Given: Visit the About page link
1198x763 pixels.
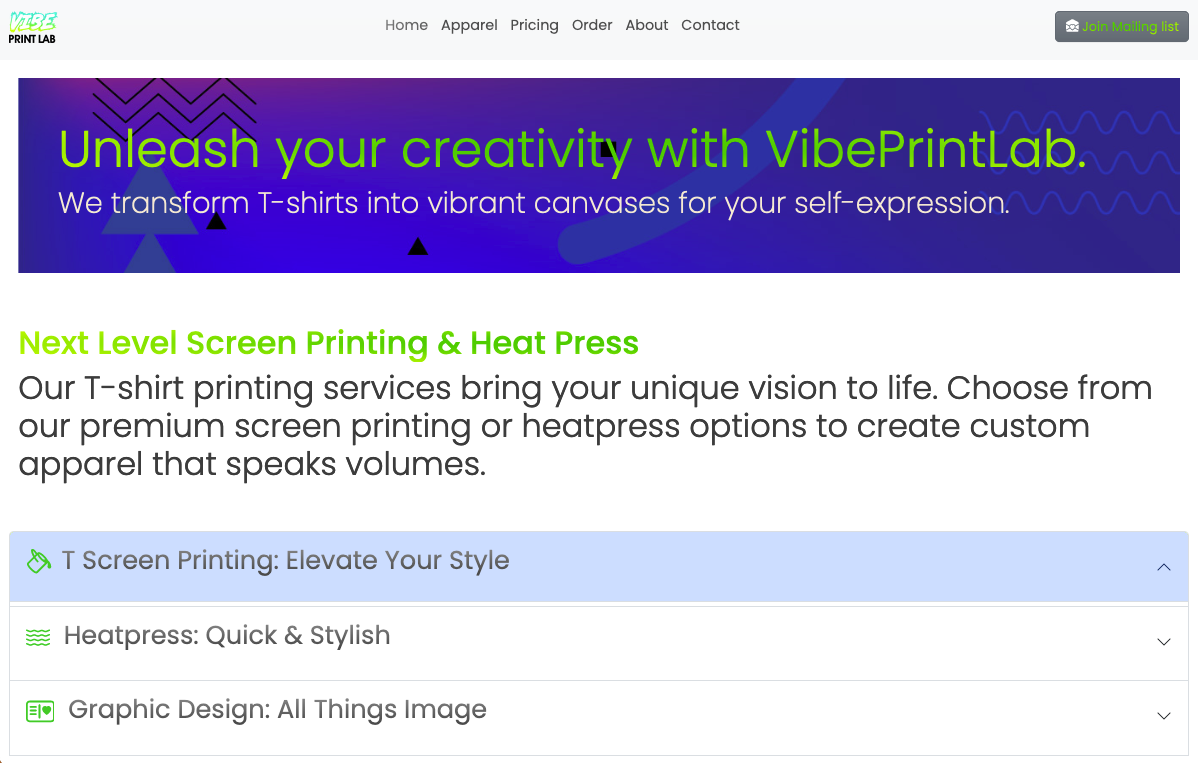Looking at the screenshot, I should click(647, 25).
